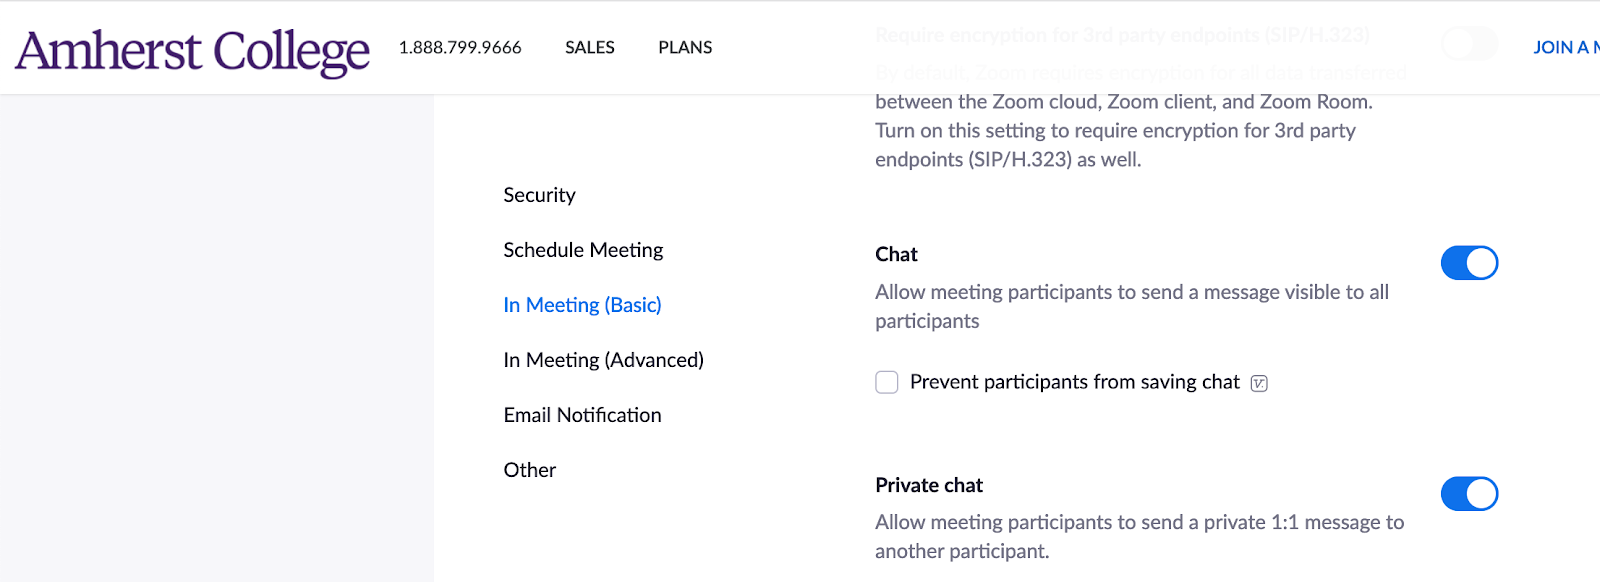This screenshot has width=1600, height=582.
Task: Navigate to Email Notification settings
Action: [x=582, y=415]
